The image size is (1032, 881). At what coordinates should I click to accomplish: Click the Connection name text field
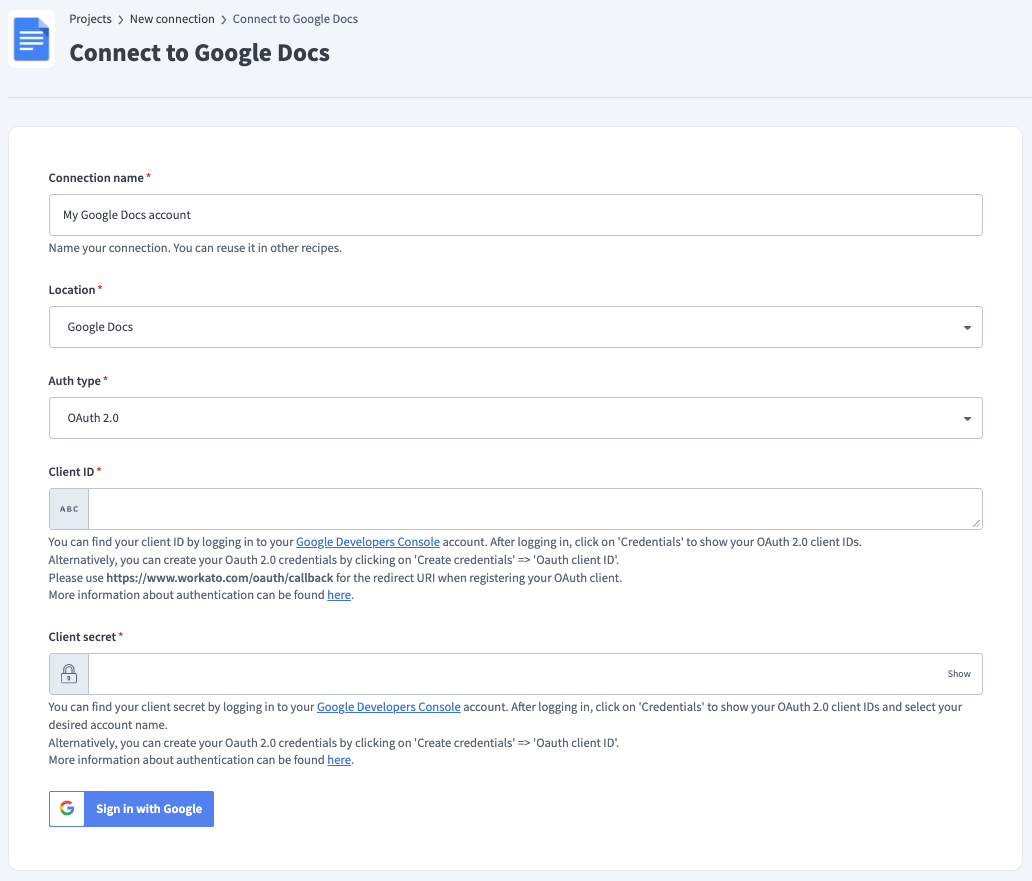point(515,214)
